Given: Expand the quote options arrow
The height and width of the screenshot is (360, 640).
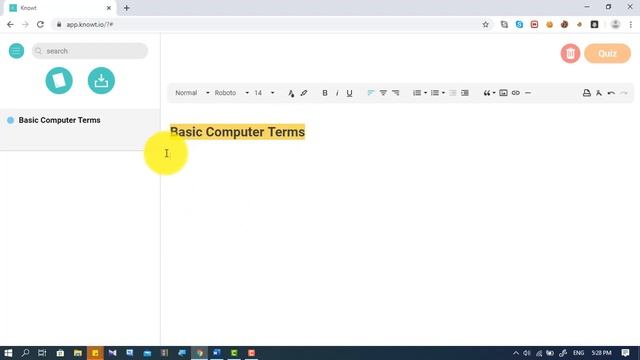Looking at the screenshot, I should click(494, 93).
